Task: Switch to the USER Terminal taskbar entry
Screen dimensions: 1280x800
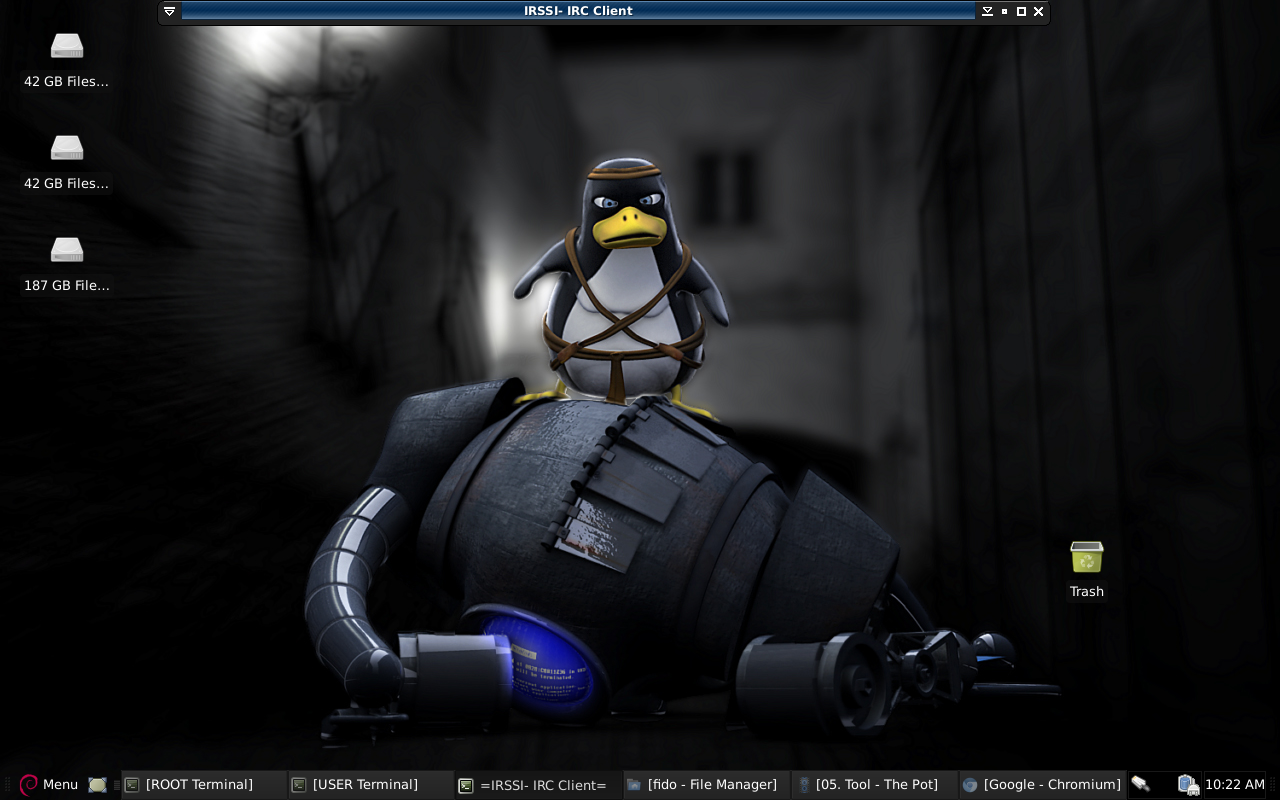Action: coord(370,785)
